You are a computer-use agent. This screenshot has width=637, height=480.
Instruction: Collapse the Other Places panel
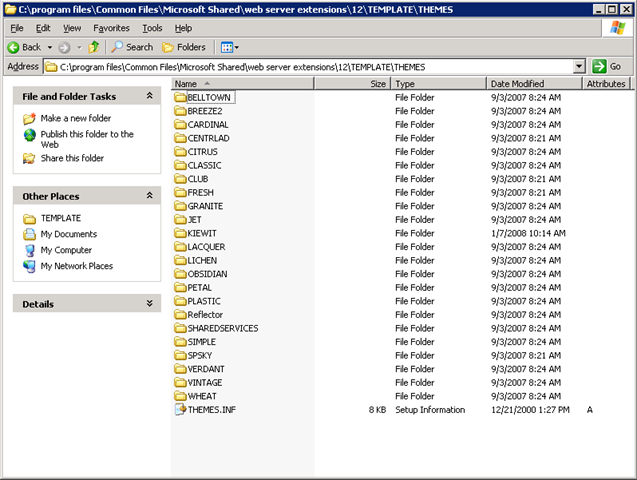click(150, 196)
